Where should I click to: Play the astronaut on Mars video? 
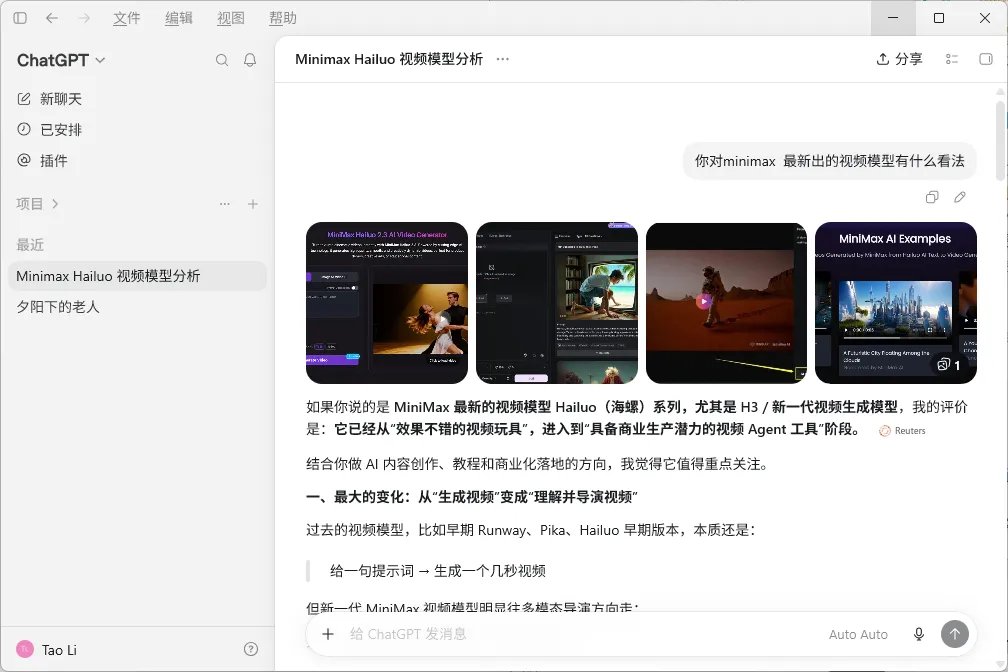704,301
